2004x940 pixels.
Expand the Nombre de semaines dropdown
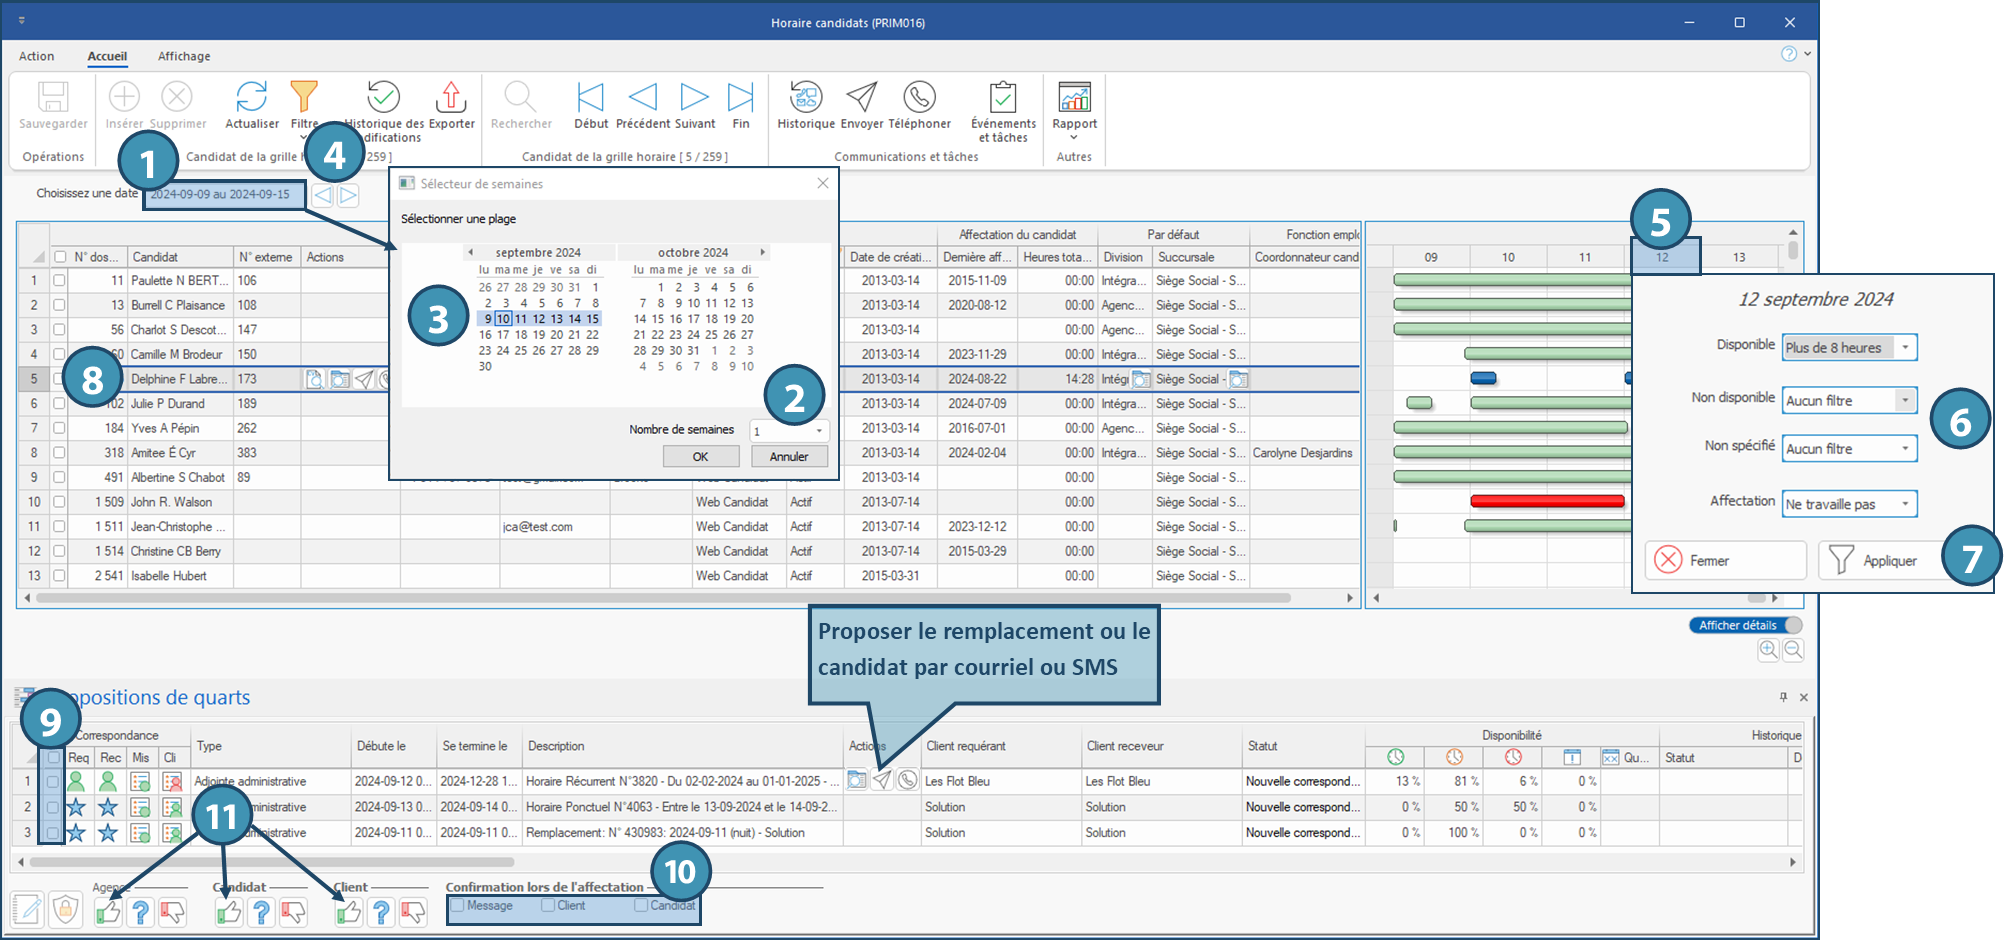coord(819,431)
